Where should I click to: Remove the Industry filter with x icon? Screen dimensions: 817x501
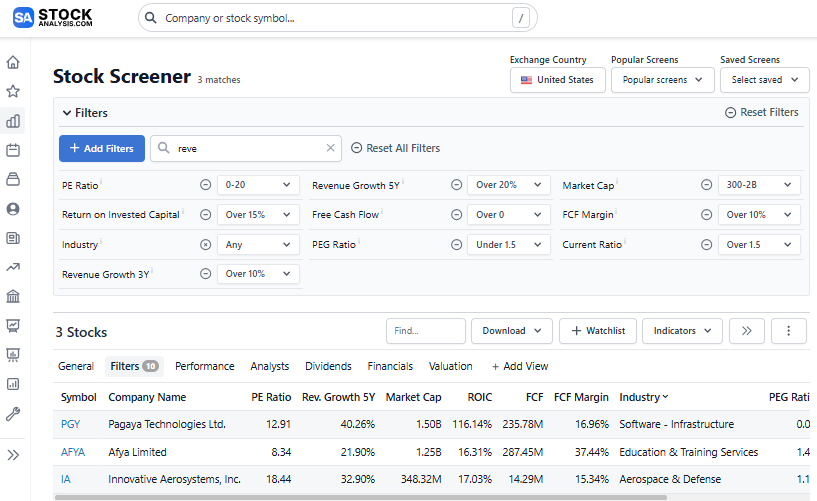click(206, 245)
